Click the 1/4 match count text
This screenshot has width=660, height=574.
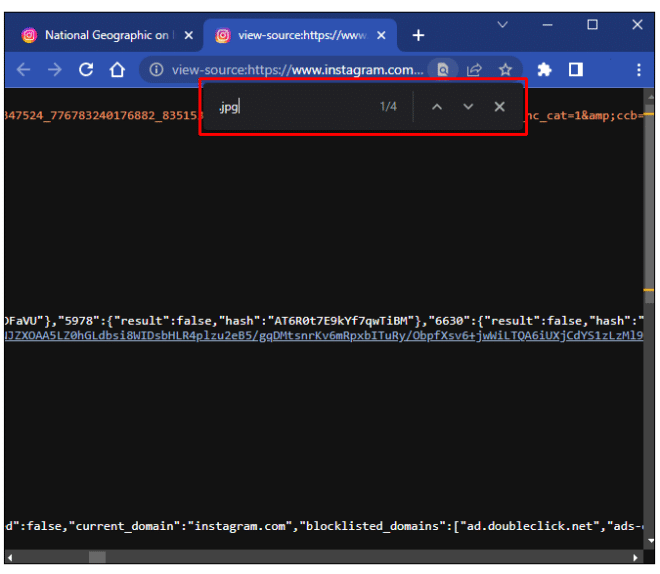click(388, 107)
